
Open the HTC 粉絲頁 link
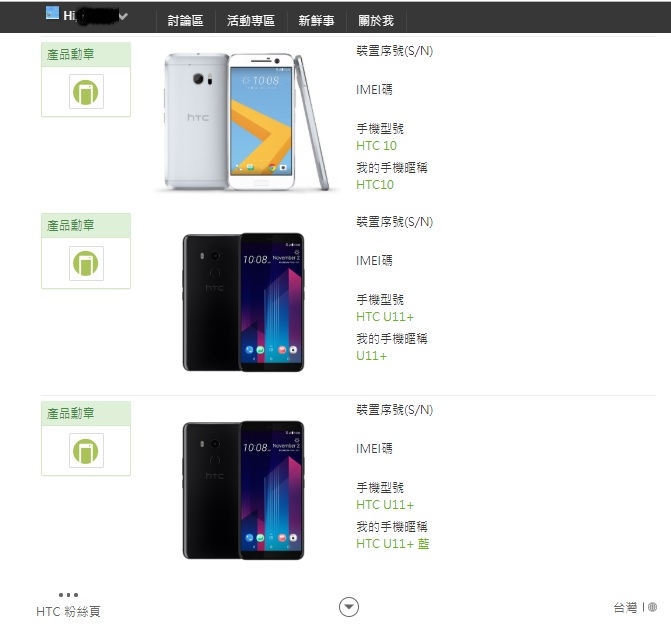[x=68, y=612]
